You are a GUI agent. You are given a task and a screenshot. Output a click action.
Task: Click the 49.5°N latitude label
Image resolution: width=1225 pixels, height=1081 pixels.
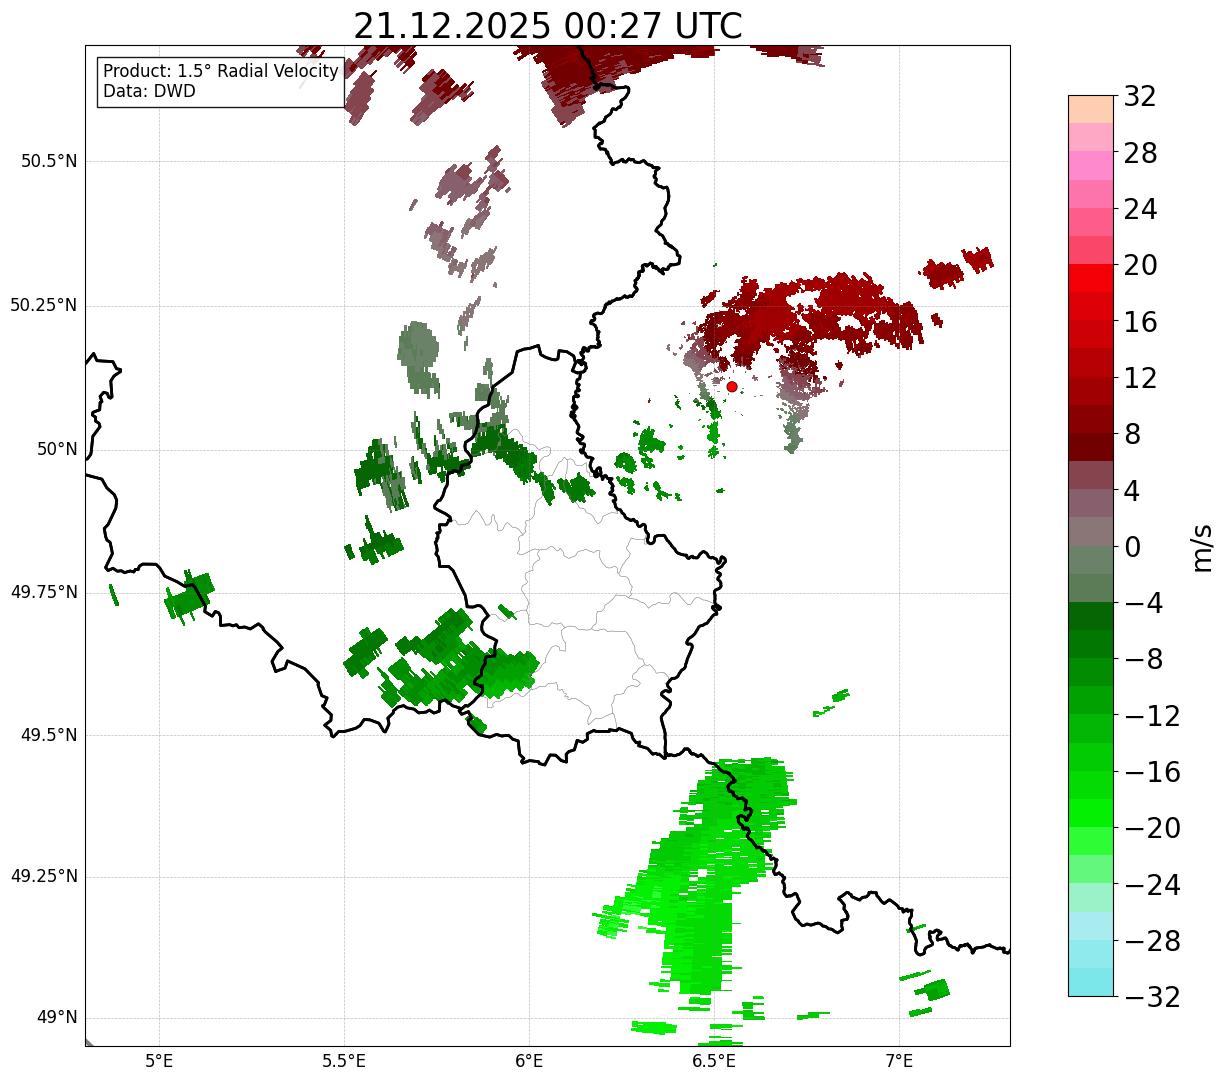[x=48, y=735]
